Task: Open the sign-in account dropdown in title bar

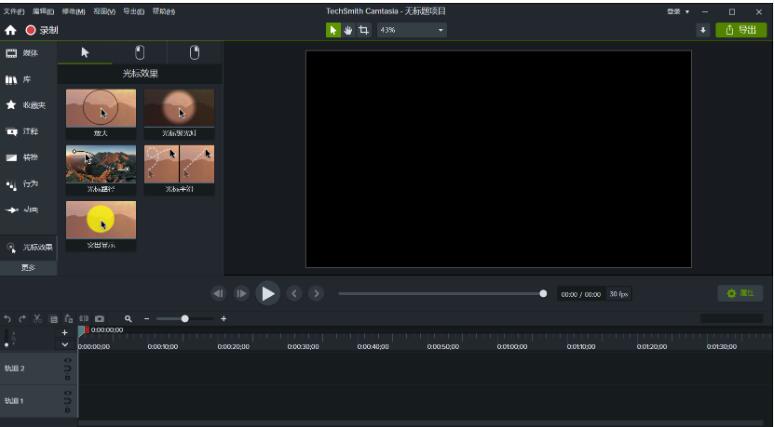Action: pos(678,11)
